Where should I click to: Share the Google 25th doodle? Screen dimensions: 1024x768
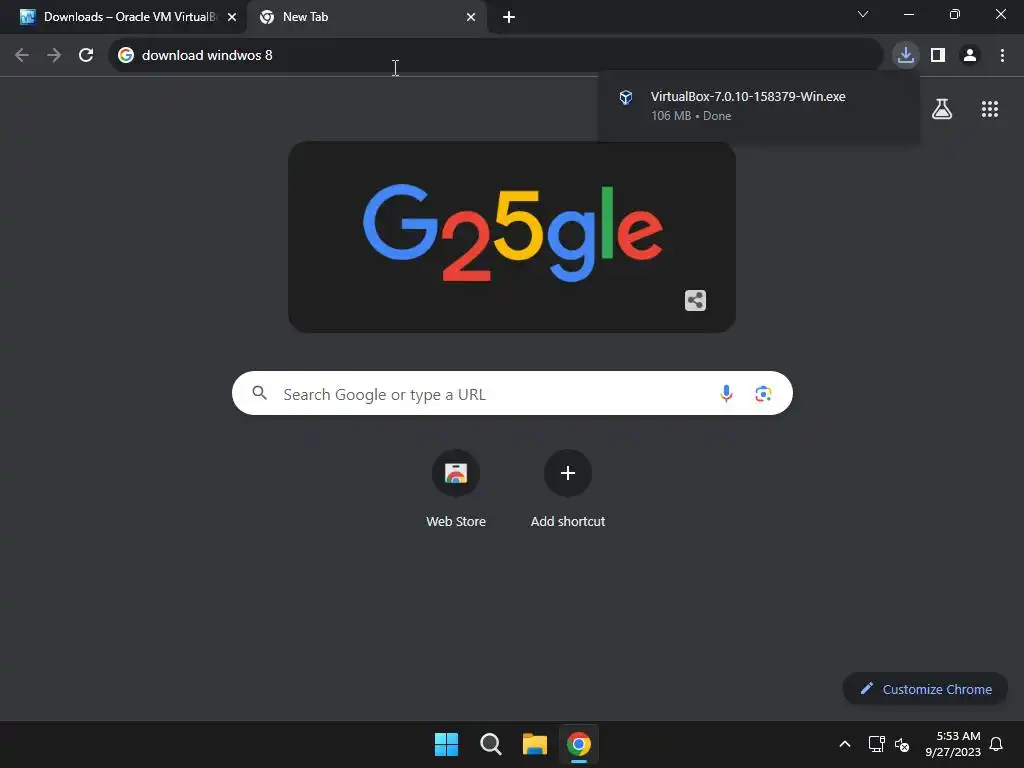pyautogui.click(x=696, y=300)
